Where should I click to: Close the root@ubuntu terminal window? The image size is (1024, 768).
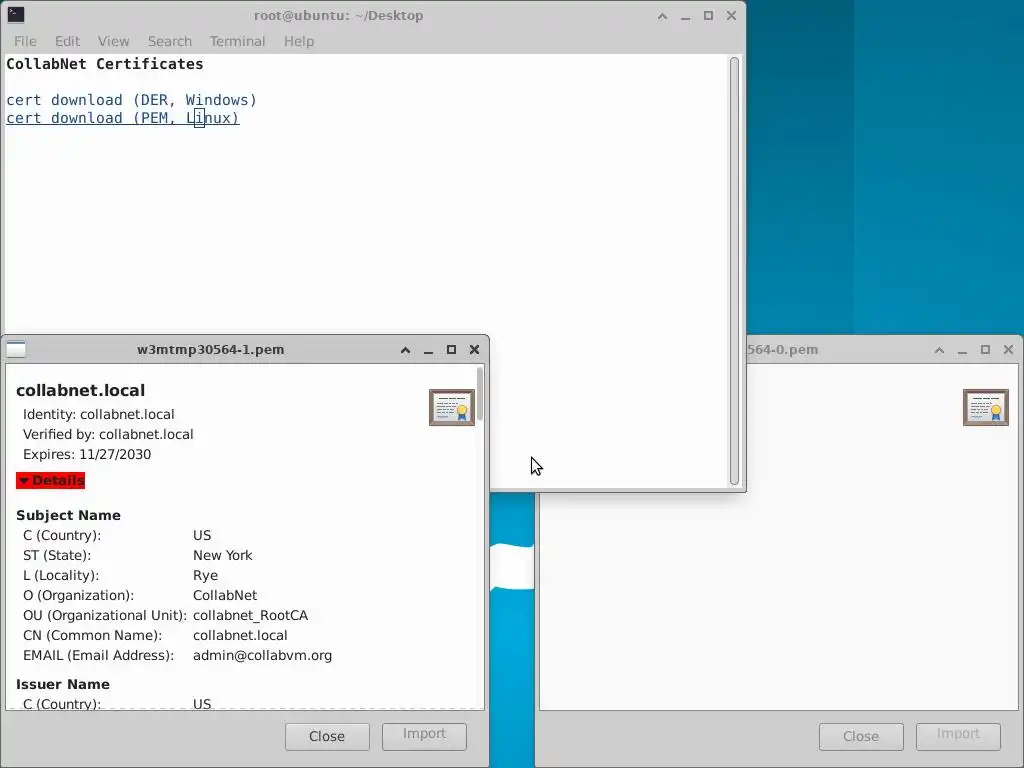(731, 16)
